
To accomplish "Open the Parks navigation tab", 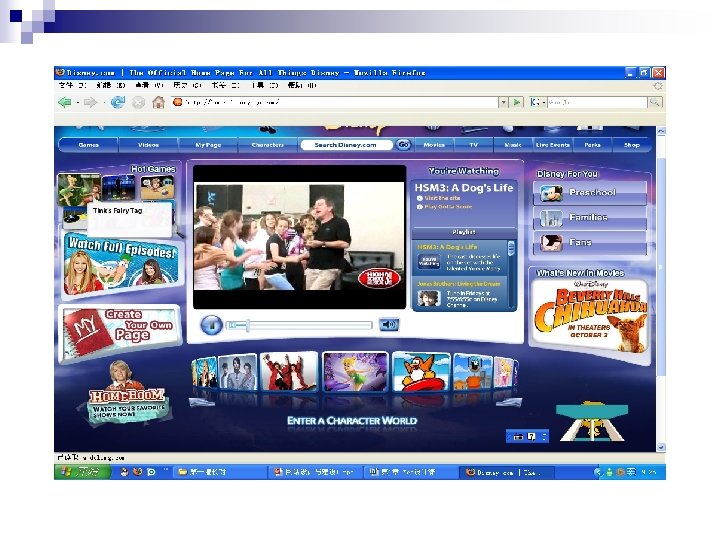I will coord(592,145).
